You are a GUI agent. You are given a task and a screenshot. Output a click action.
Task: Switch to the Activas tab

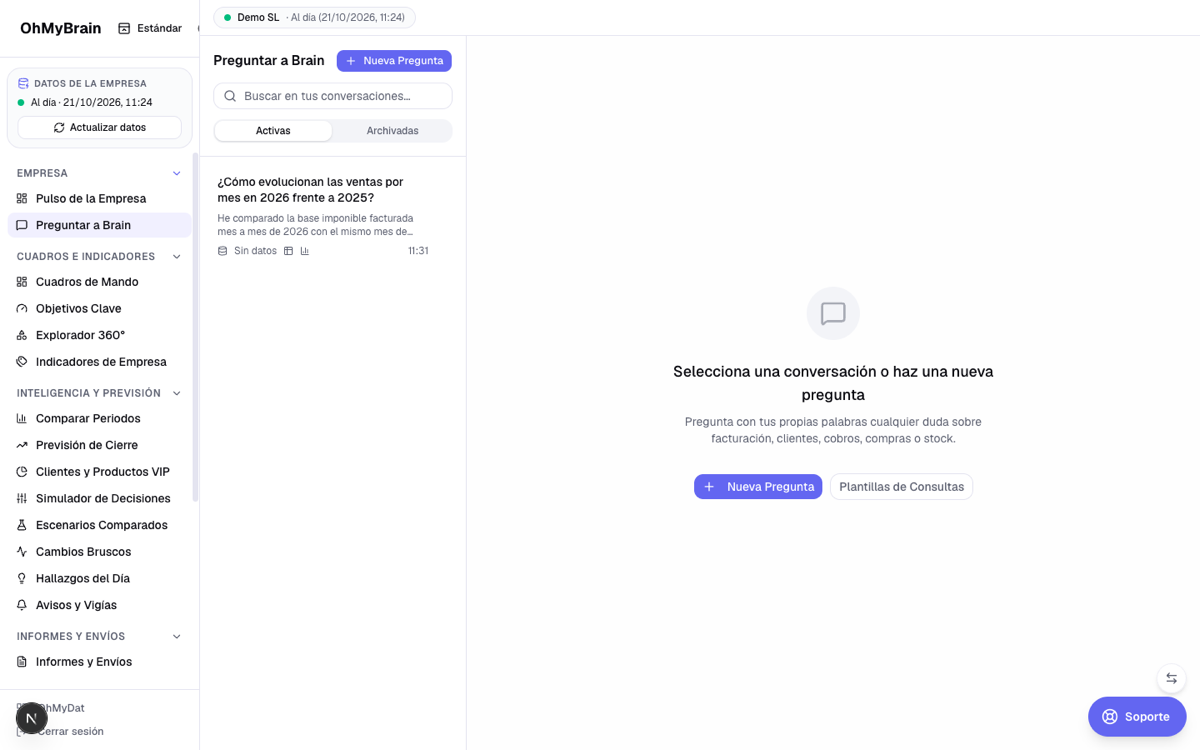tap(273, 131)
